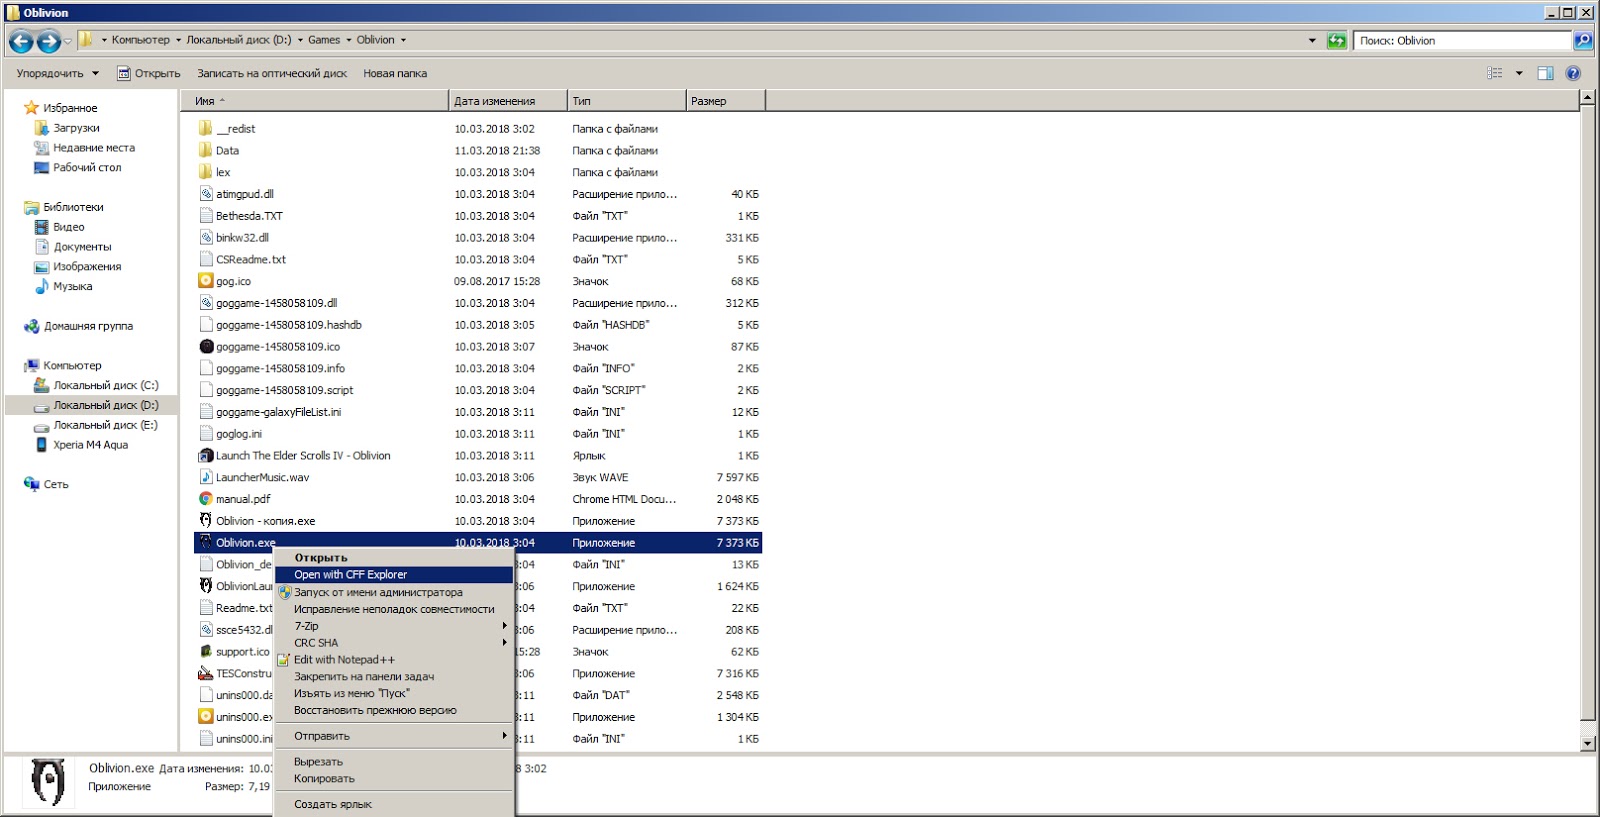
Task: Click the support.ico file icon
Action: click(x=206, y=651)
